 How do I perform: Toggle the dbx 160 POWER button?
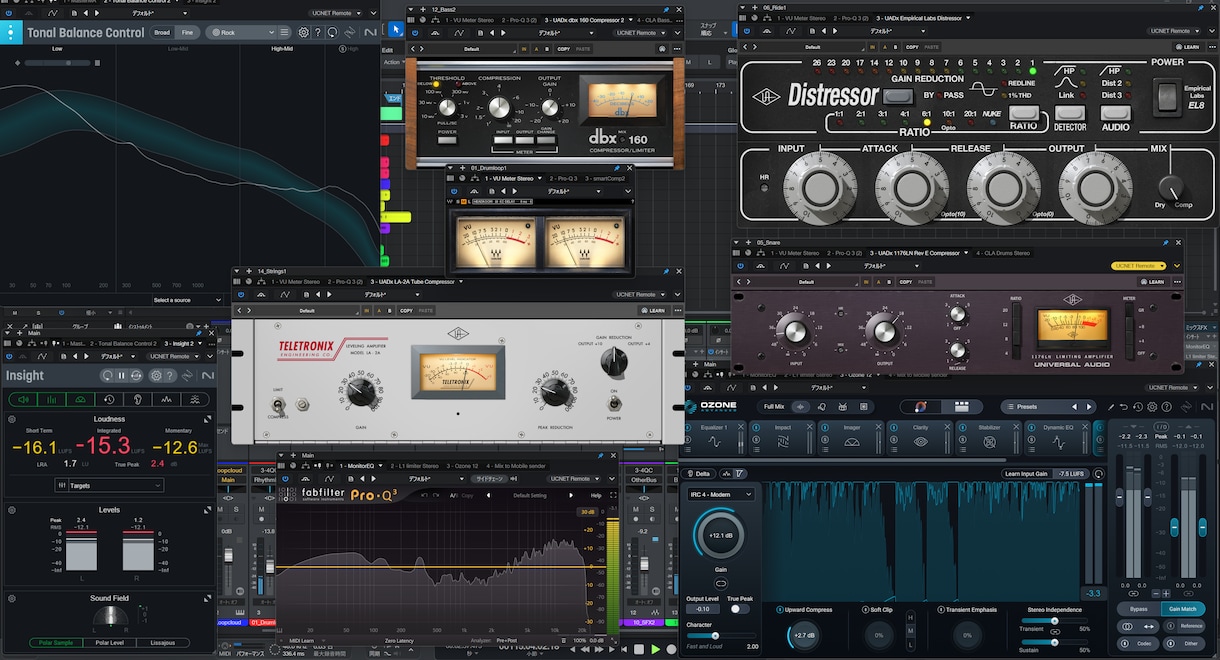pos(446,140)
